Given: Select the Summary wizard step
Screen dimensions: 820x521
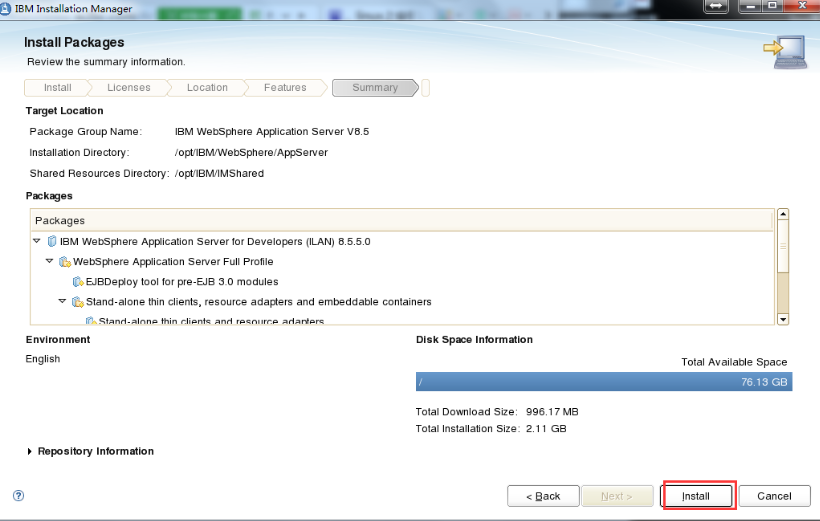Looking at the screenshot, I should pos(375,88).
